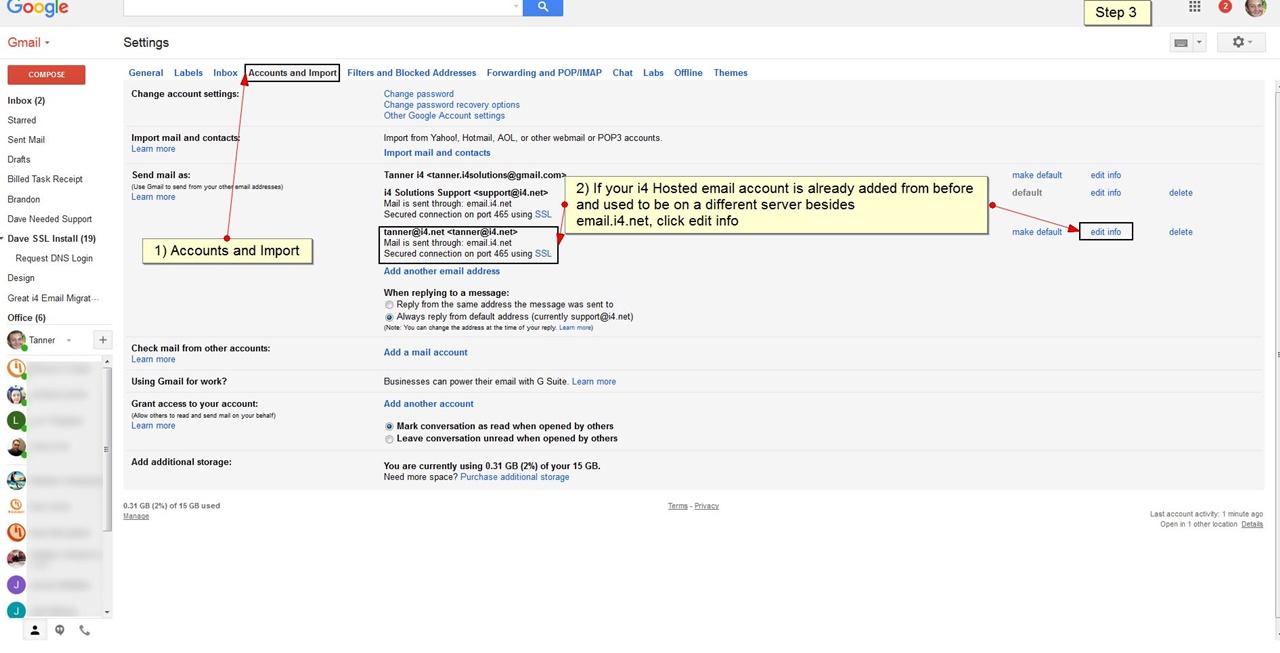
Task: Open the input tools dropdown arrow
Action: pyautogui.click(x=1198, y=43)
